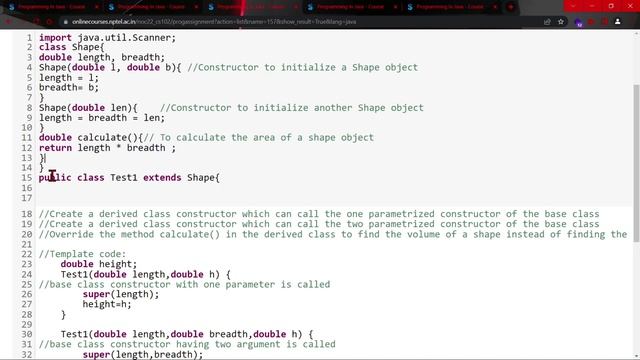The width and height of the screenshot is (640, 360).
Task: Click comment 'Constructor to initialize another Shape object'
Action: click(x=292, y=108)
